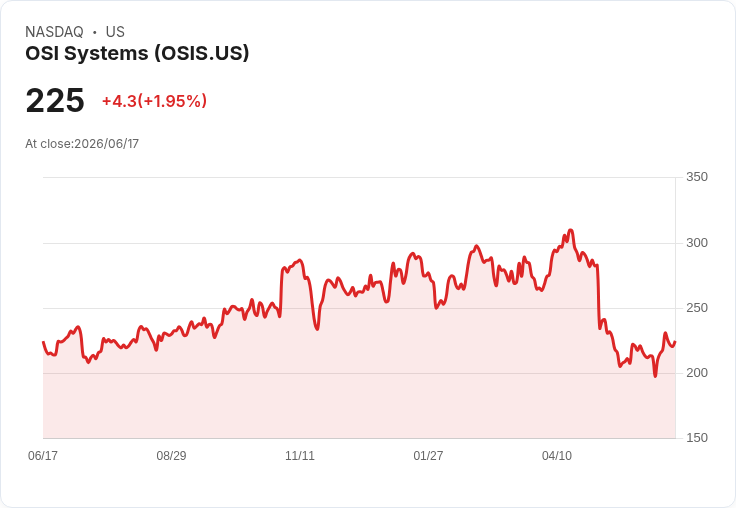Select the NASDAQ exchange label

(54, 32)
